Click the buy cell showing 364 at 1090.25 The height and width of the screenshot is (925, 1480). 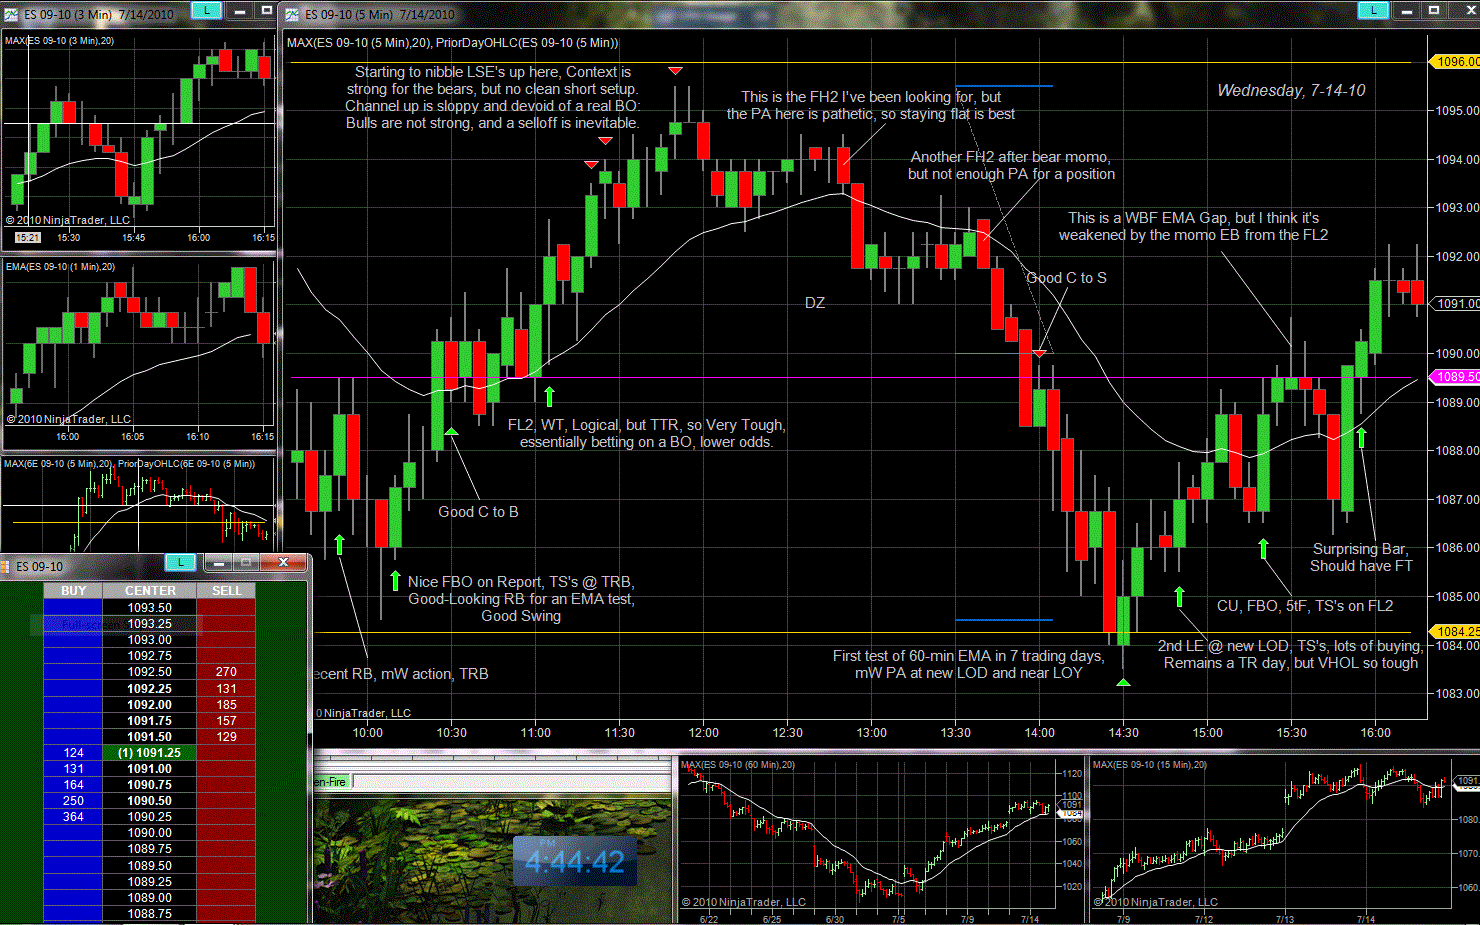pos(73,817)
